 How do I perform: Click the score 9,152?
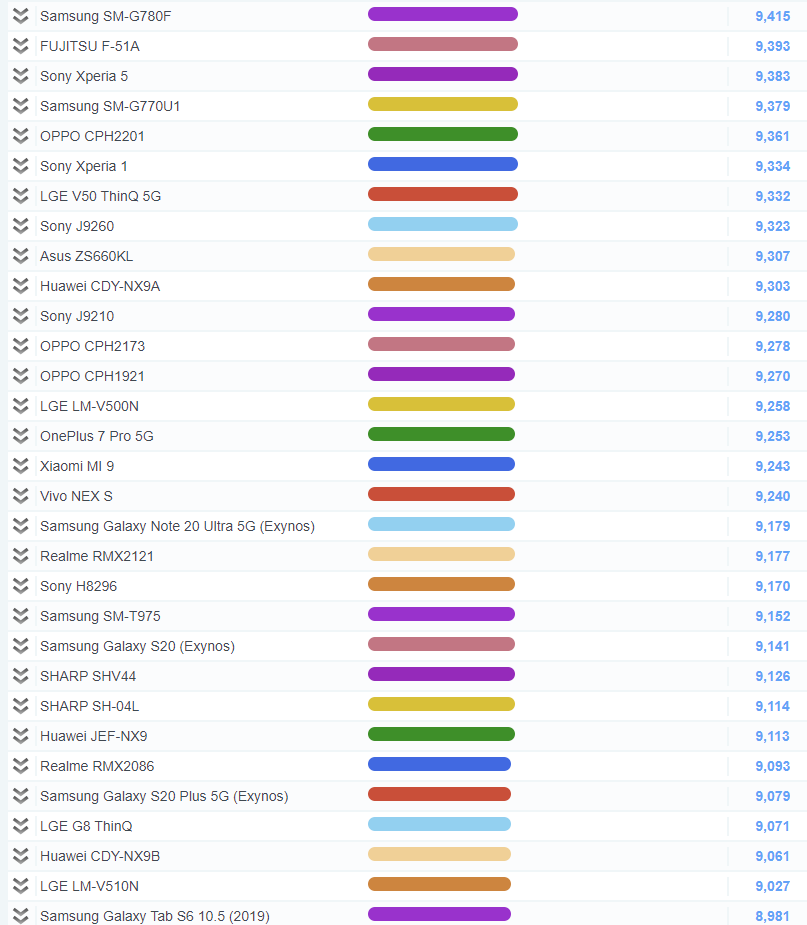pyautogui.click(x=773, y=616)
